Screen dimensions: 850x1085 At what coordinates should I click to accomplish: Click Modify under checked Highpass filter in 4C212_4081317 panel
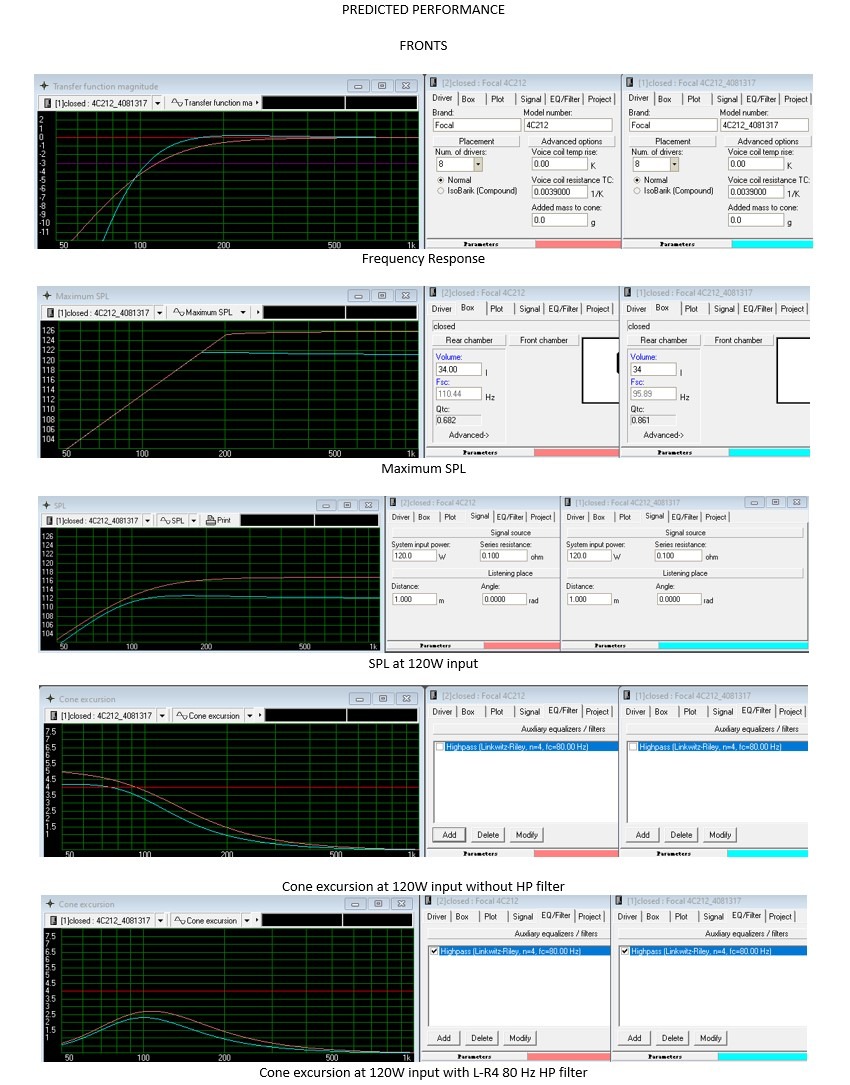click(711, 1038)
